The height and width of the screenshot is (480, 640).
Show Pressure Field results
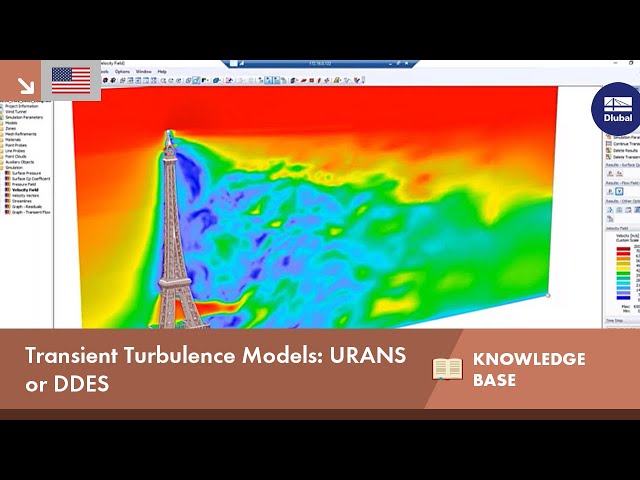[x=24, y=184]
